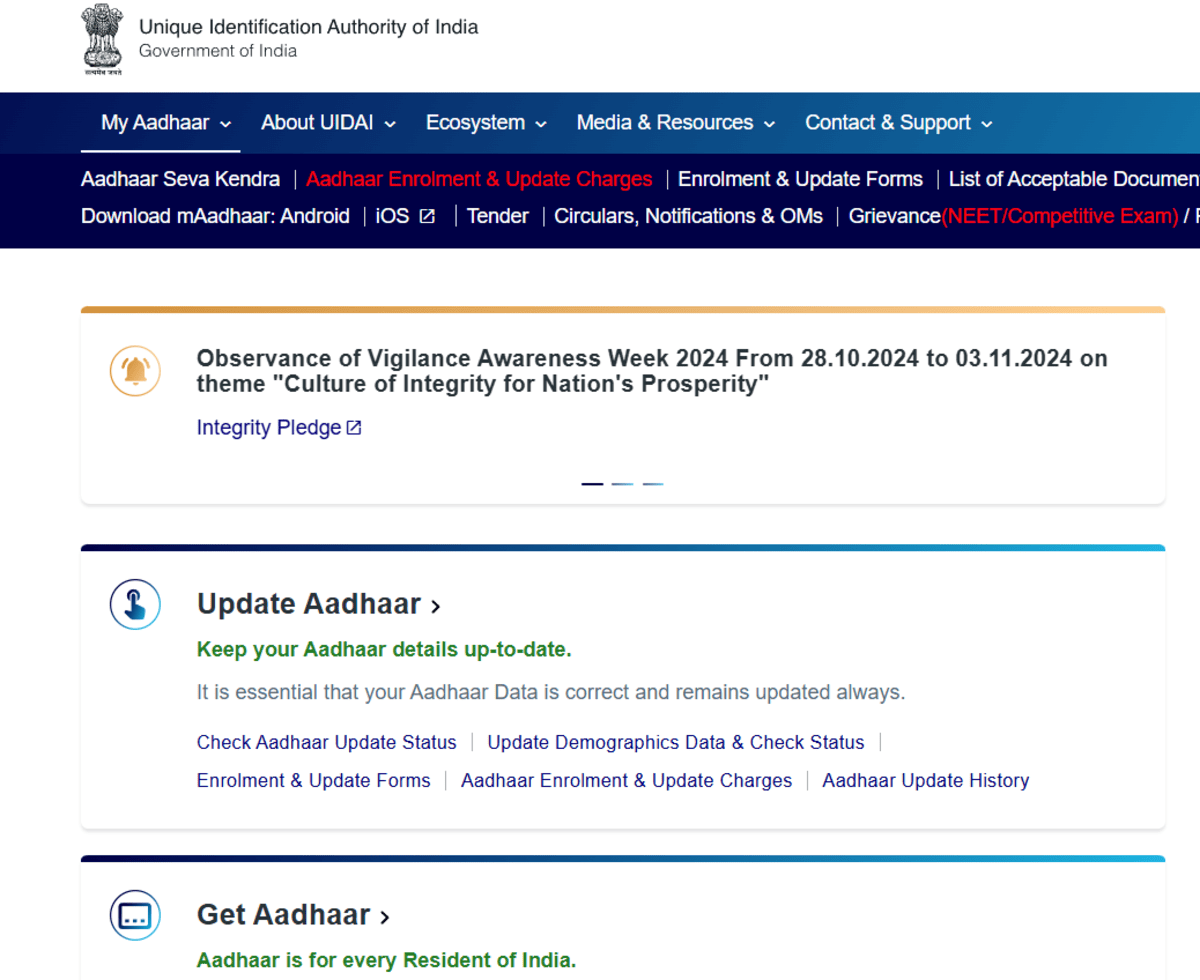This screenshot has height=980, width=1200.
Task: Open Aadhaar Enrolment & Update Charges in card
Action: (626, 781)
